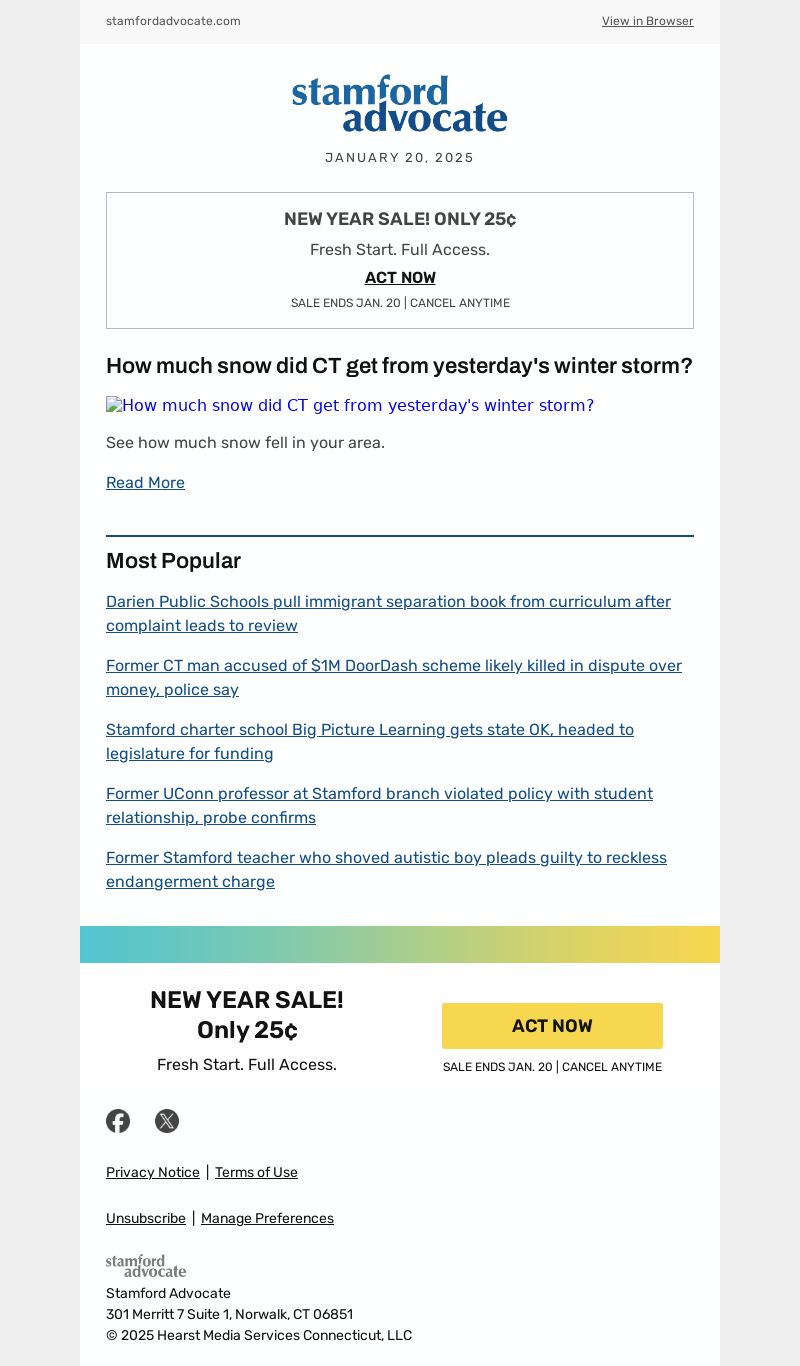Open the DoorDash scheme article link
Screen dimensions: 800x1366
click(394, 677)
